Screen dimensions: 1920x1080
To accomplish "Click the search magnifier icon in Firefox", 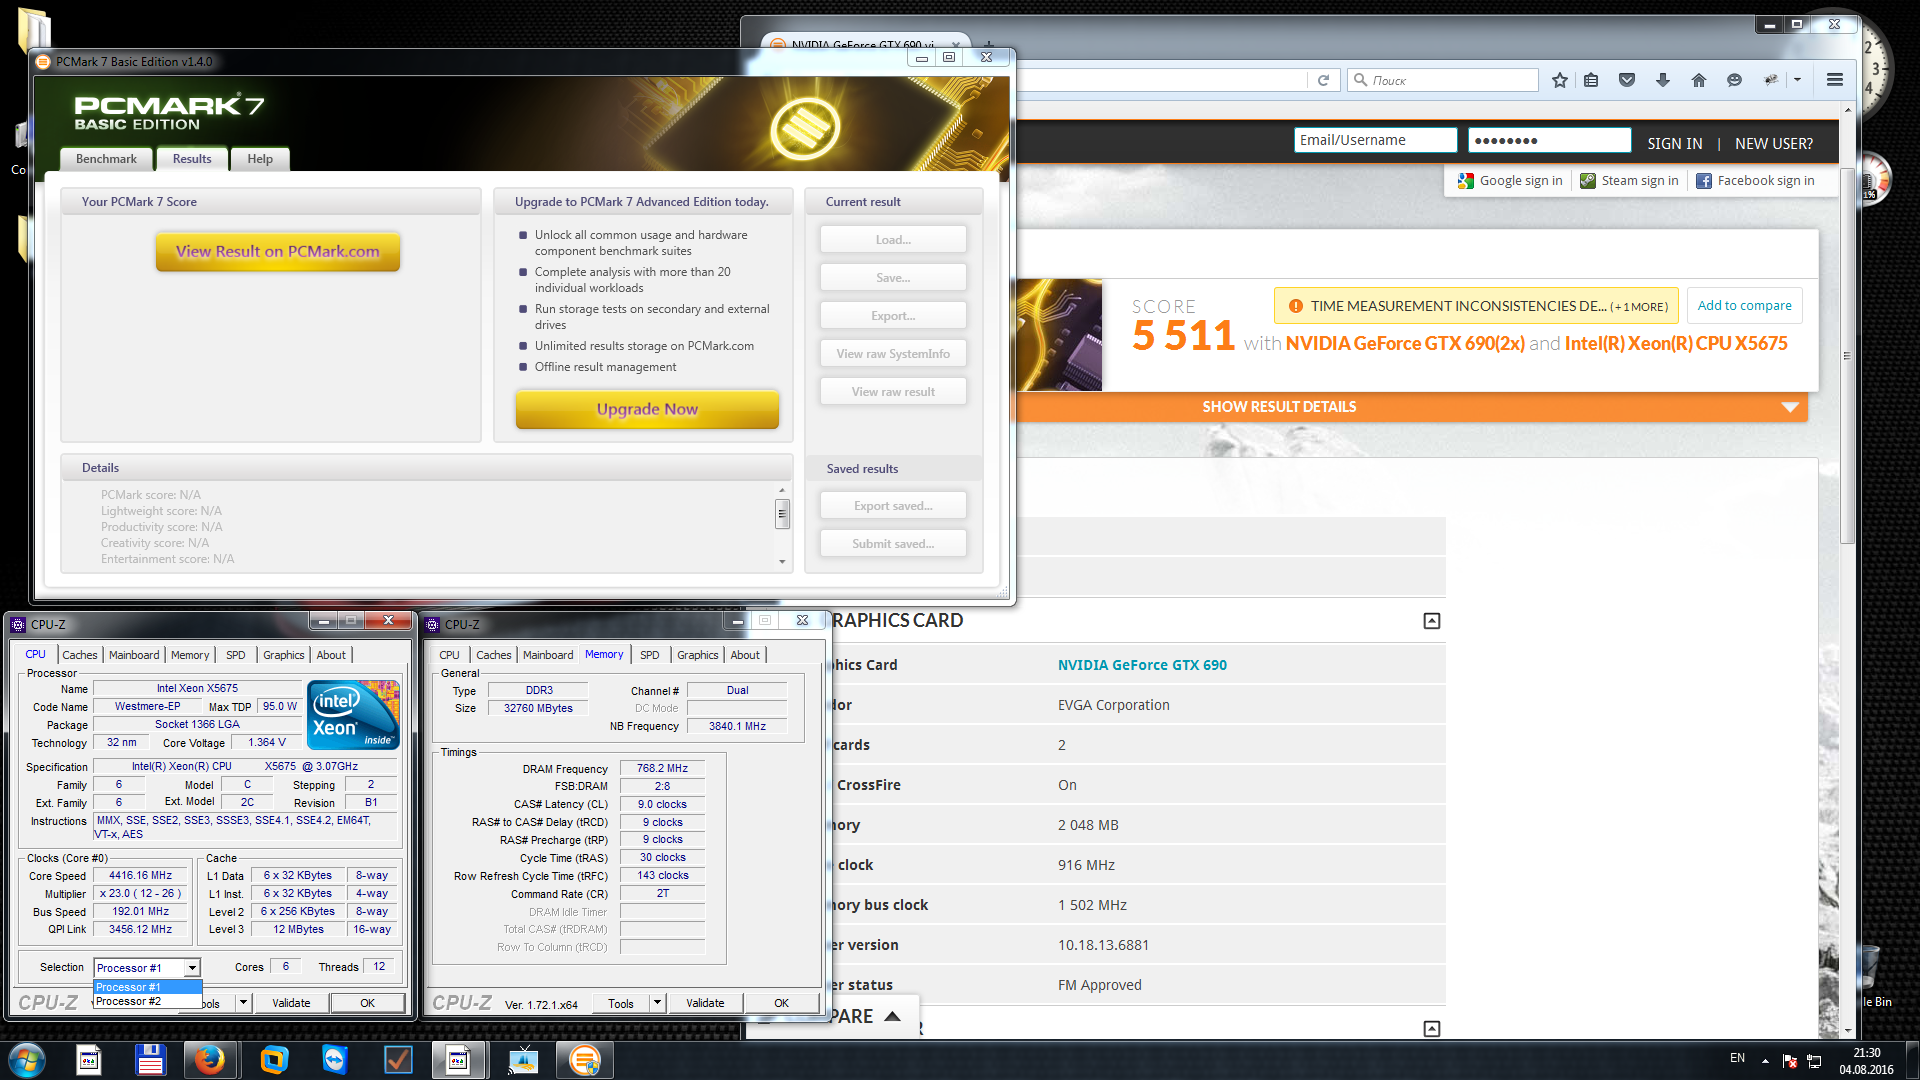I will point(1360,80).
